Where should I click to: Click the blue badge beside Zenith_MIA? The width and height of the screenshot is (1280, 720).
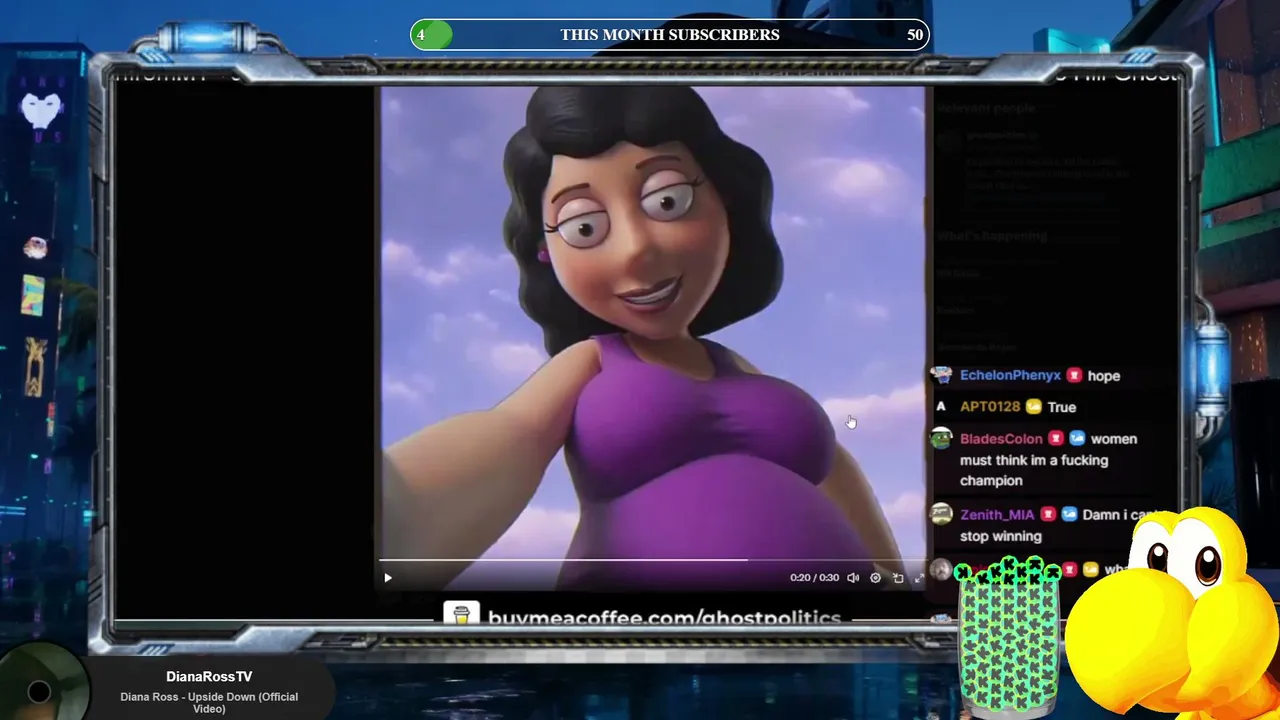(1069, 515)
